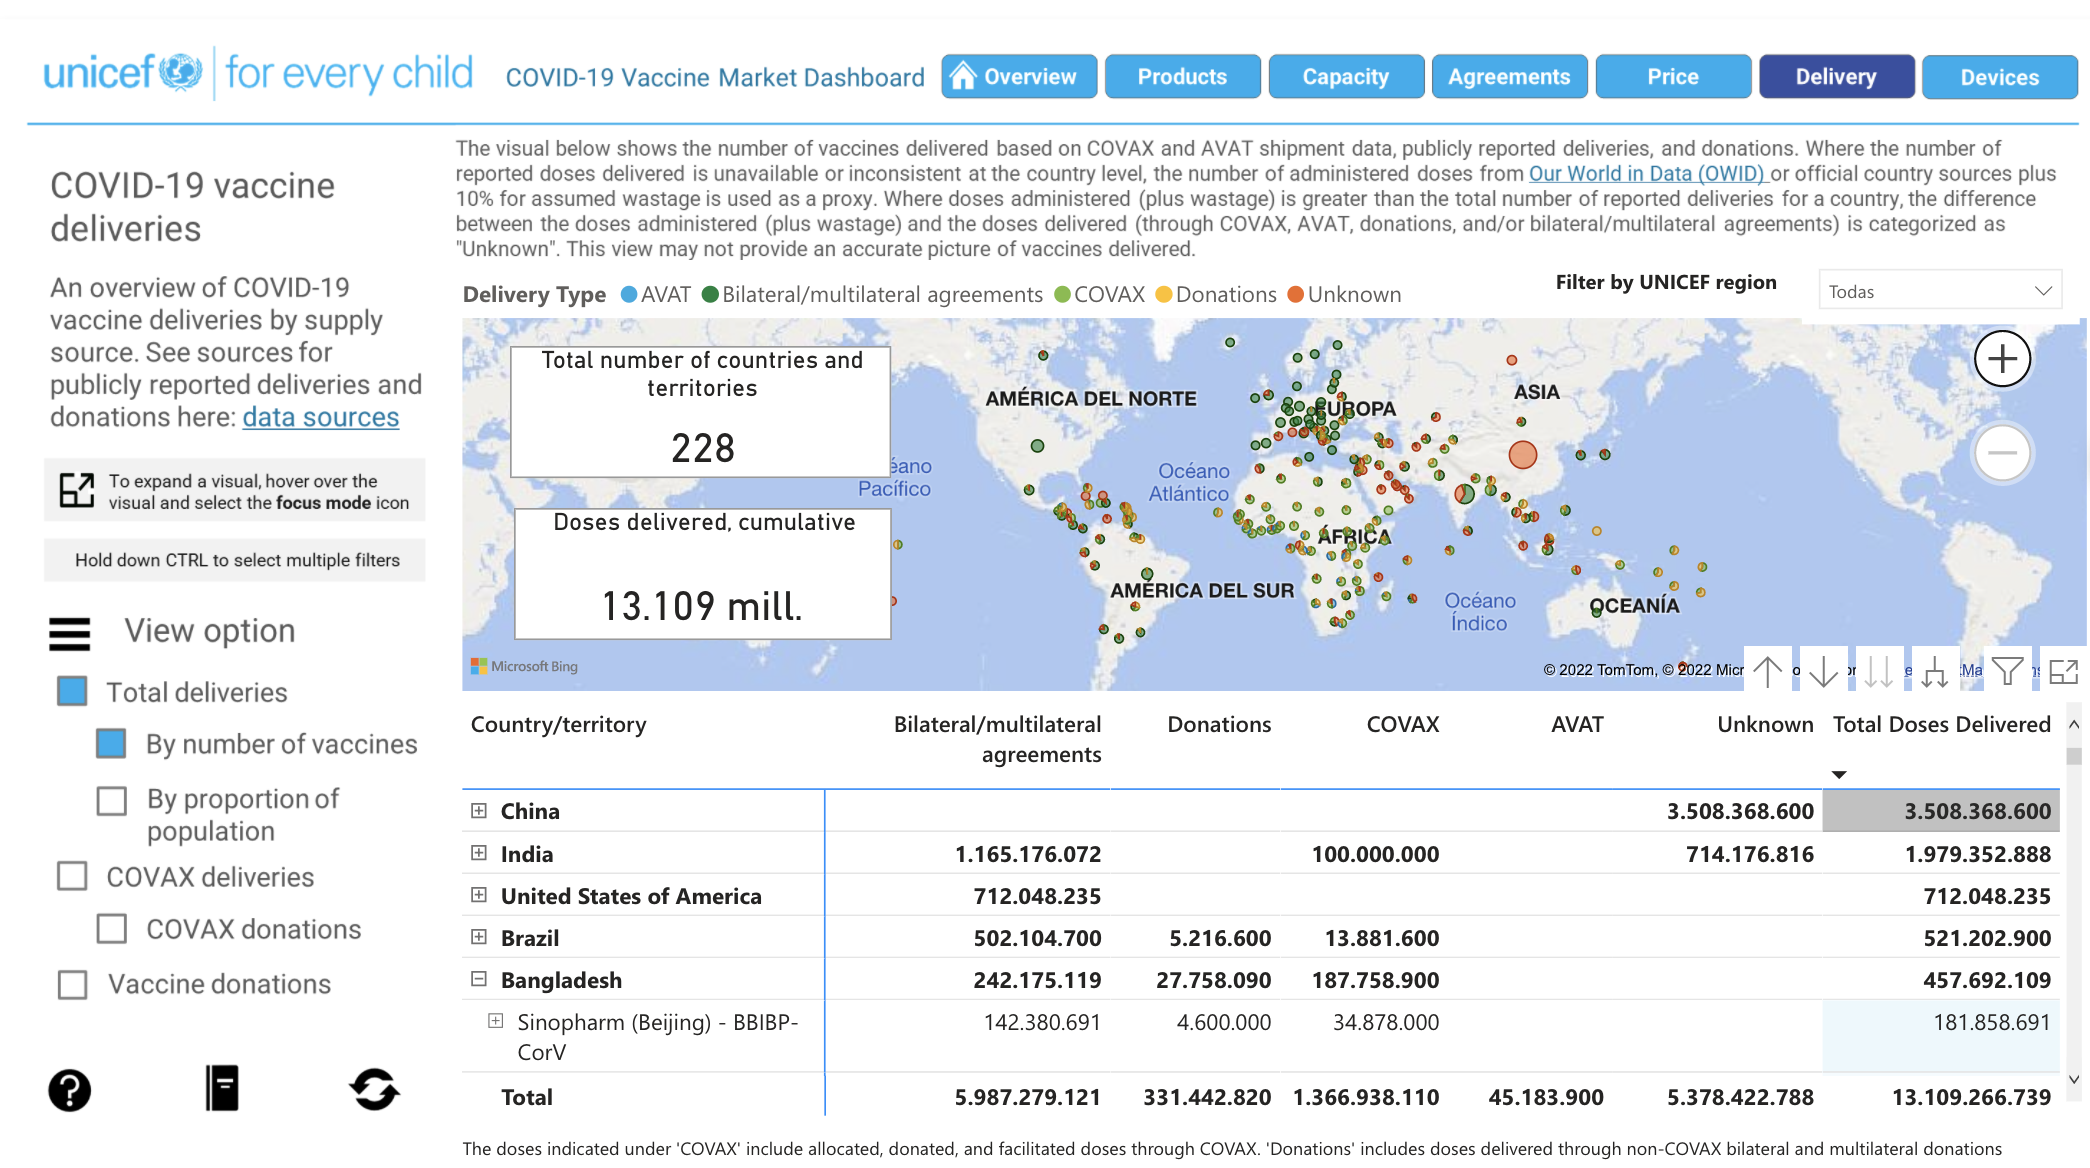Click expand all down one level icon
The height and width of the screenshot is (1168, 2090).
click(1935, 671)
